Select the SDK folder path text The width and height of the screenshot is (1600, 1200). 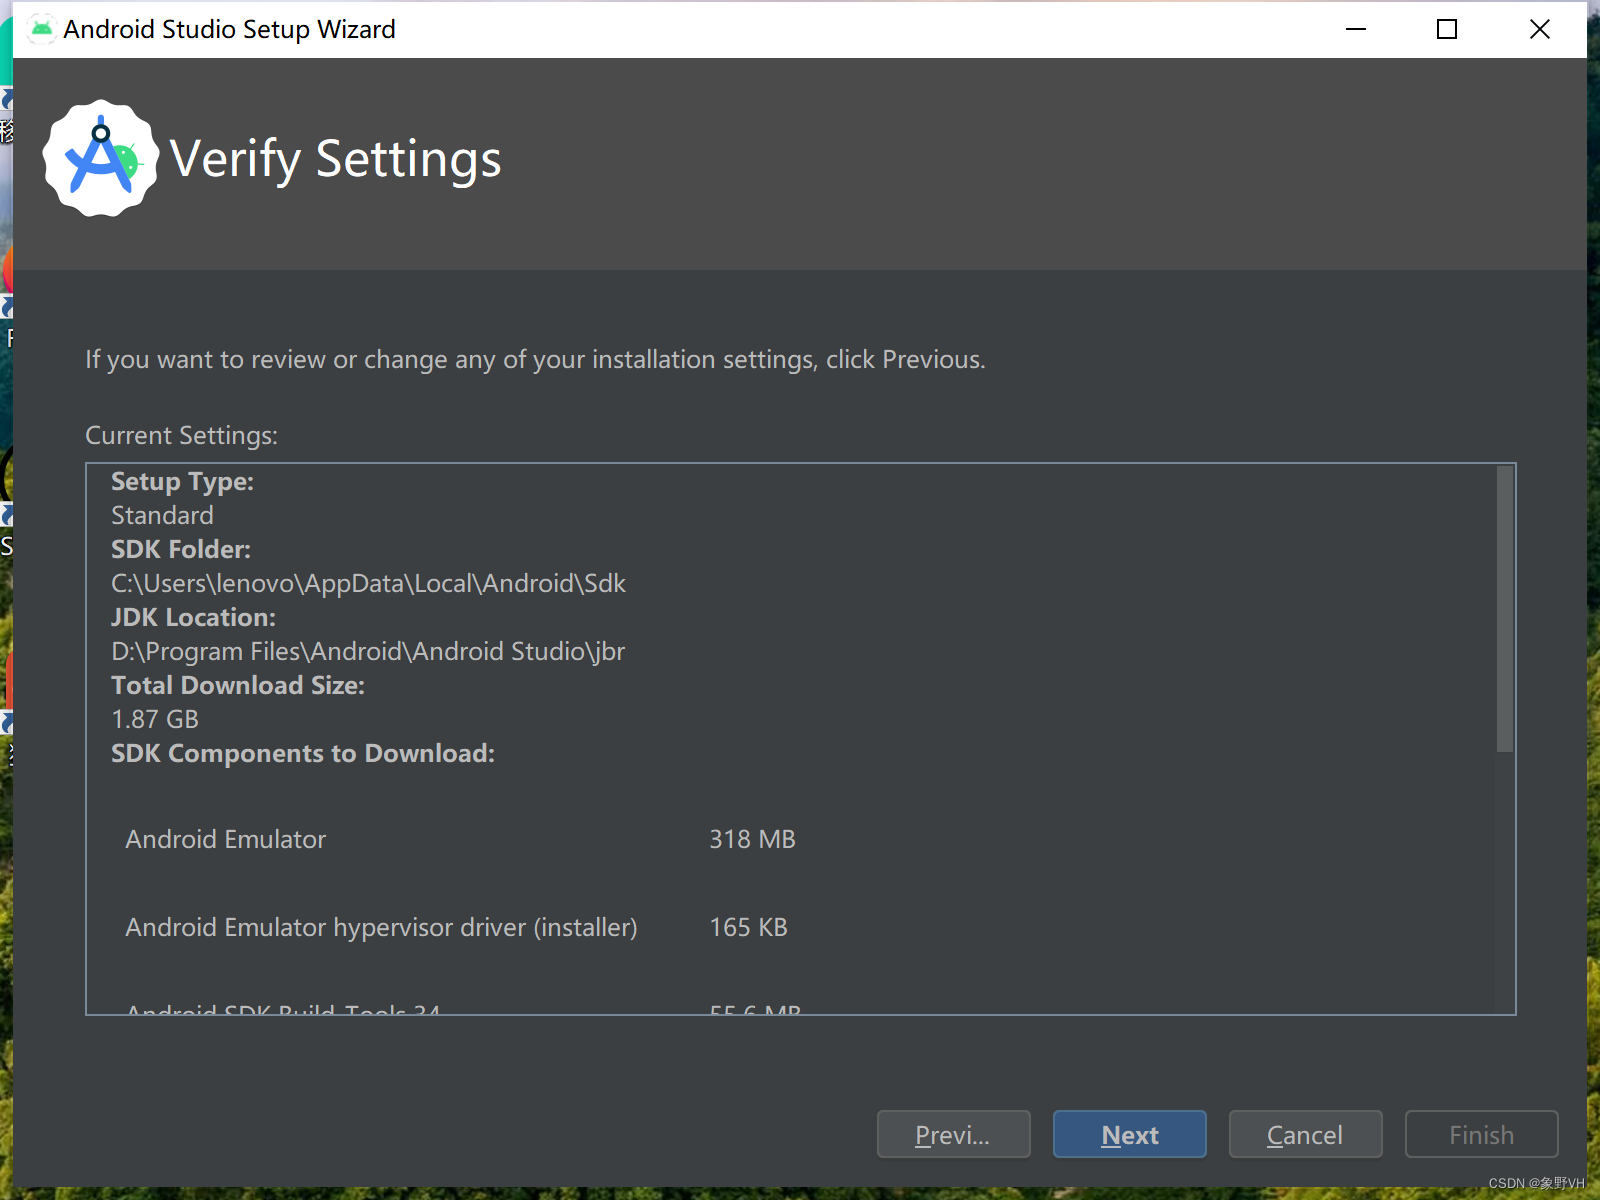click(x=368, y=583)
